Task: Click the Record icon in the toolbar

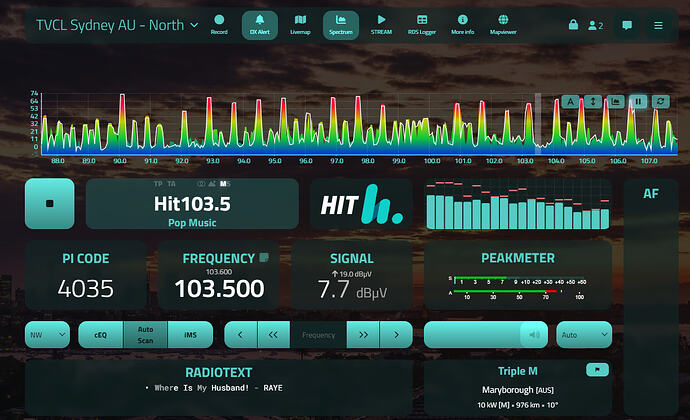Action: pyautogui.click(x=219, y=25)
